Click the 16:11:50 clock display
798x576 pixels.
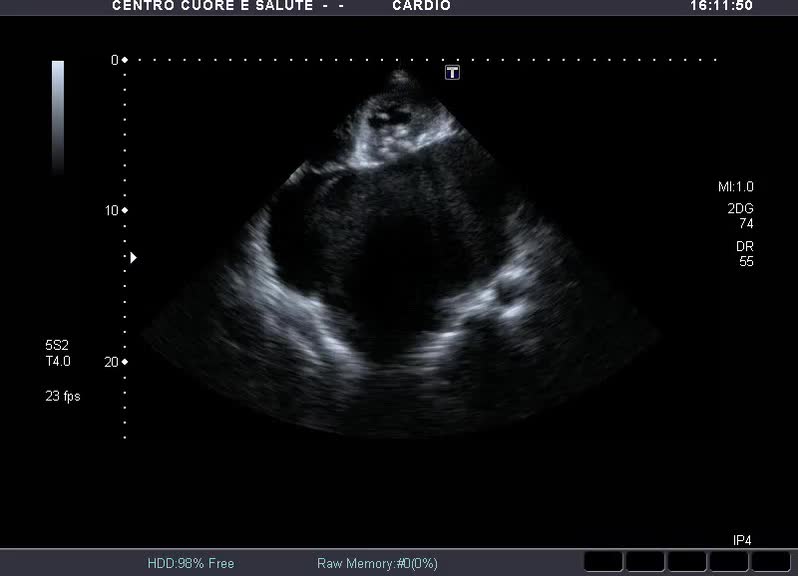(721, 6)
